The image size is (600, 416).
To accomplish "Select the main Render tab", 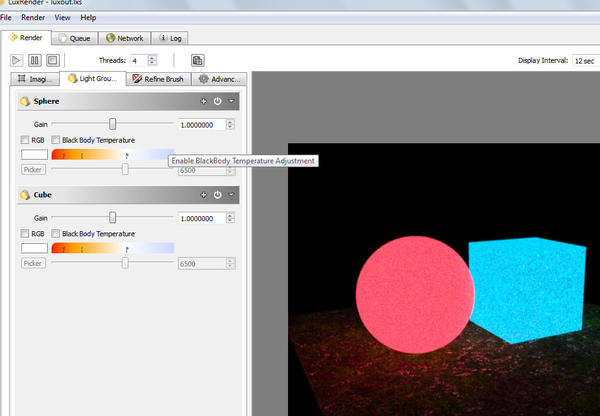I will [26, 38].
